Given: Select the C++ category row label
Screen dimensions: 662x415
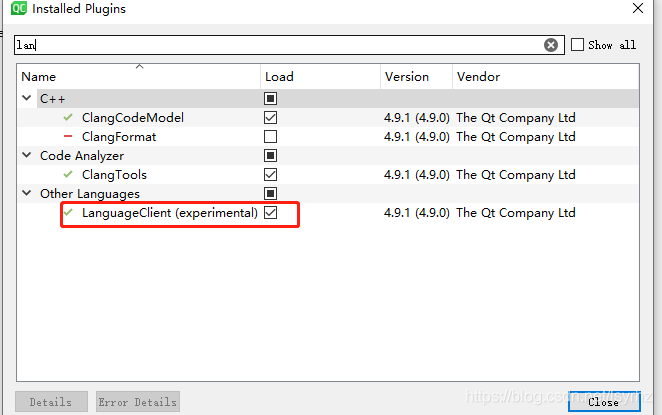Looking at the screenshot, I should [x=52, y=99].
